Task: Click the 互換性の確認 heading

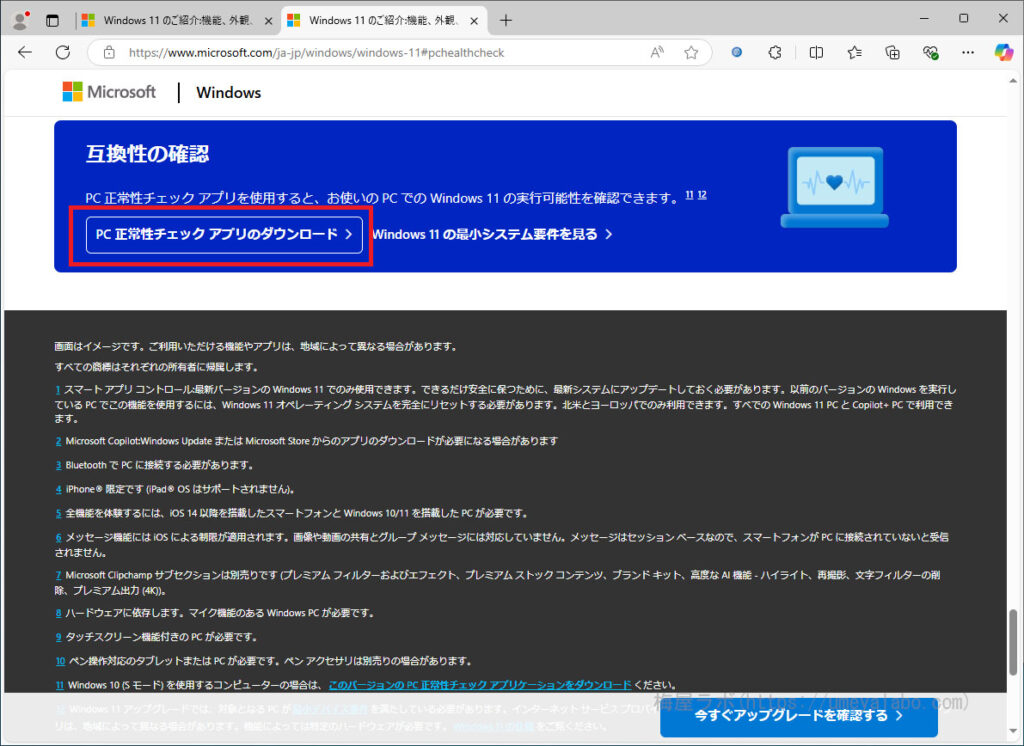Action: (x=148, y=154)
